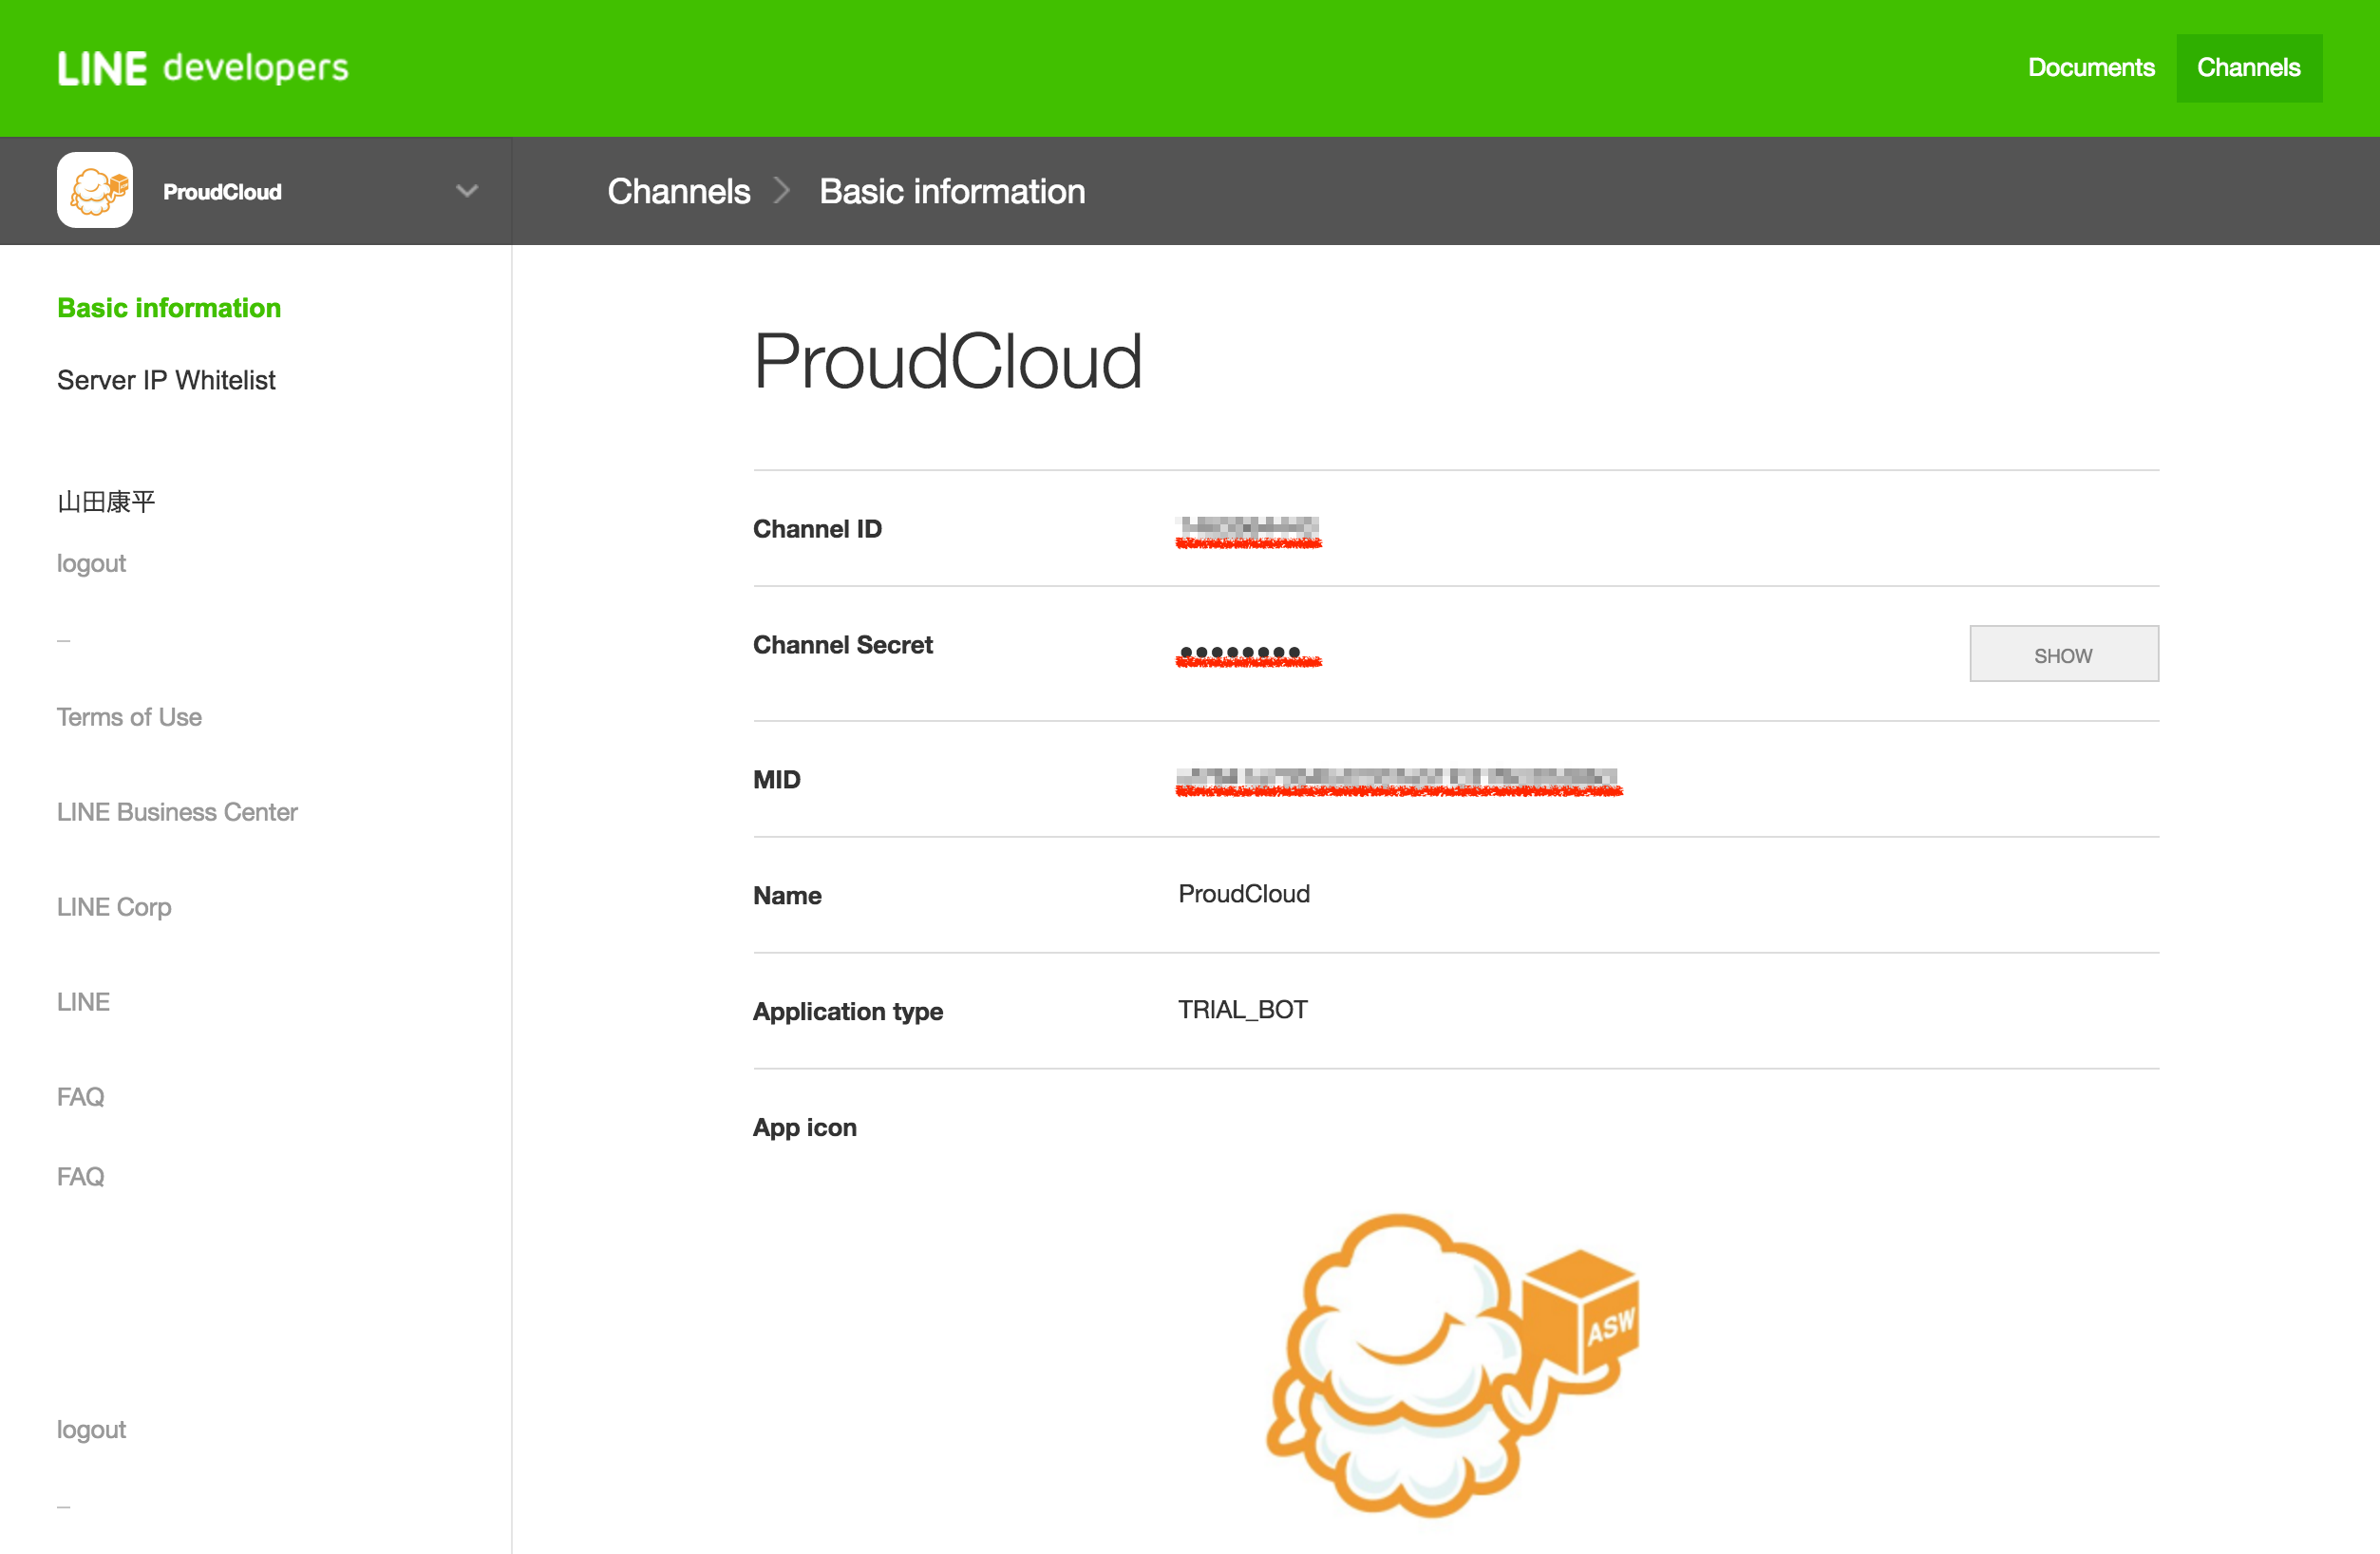Click the LINE link in sidebar
This screenshot has height=1554, width=2380.
pyautogui.click(x=83, y=1002)
